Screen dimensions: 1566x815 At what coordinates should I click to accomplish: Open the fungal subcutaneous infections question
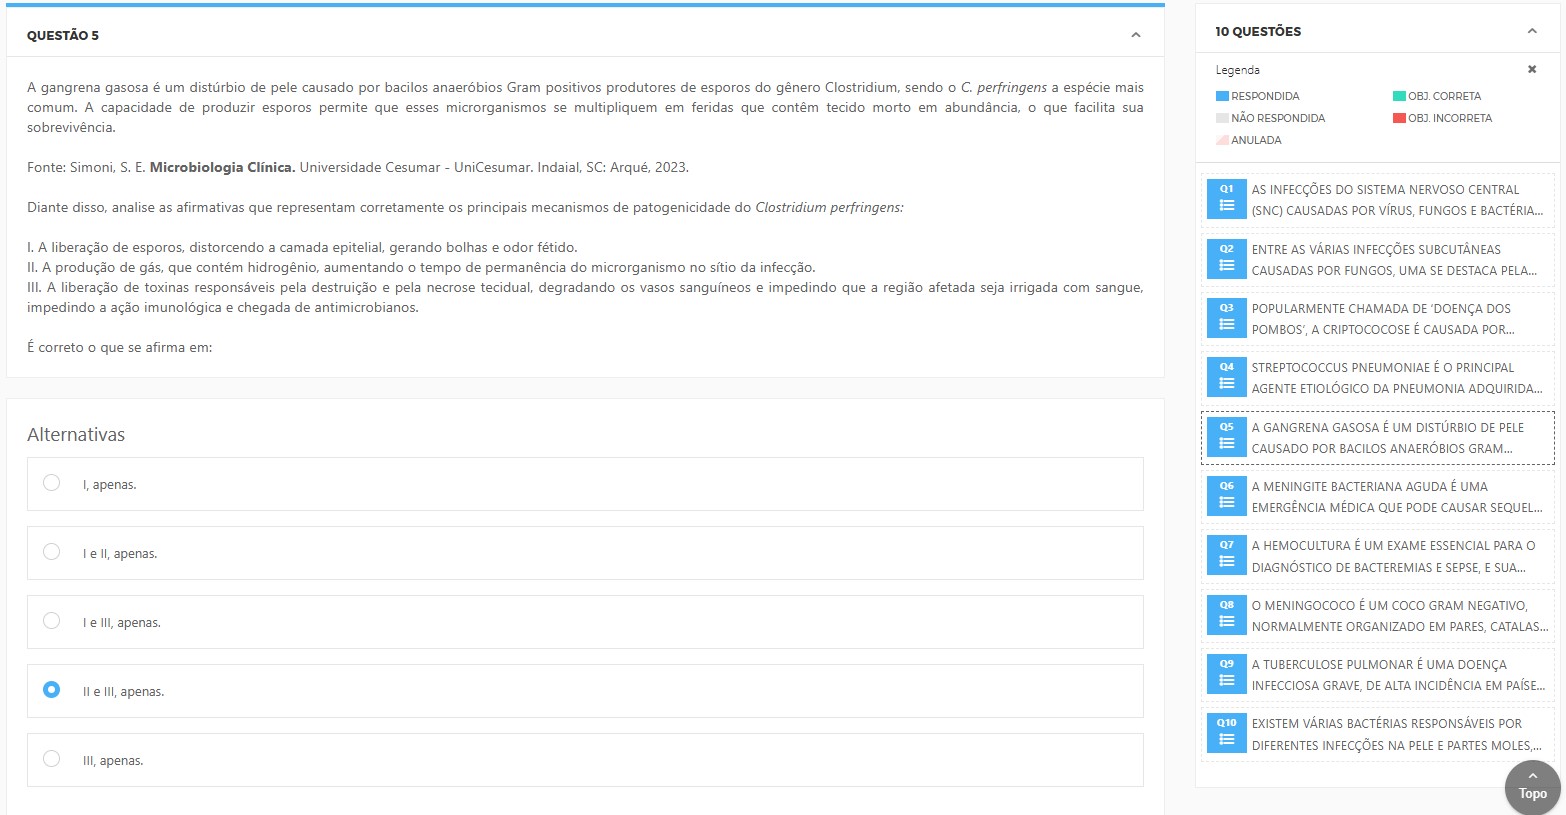[x=1396, y=260]
